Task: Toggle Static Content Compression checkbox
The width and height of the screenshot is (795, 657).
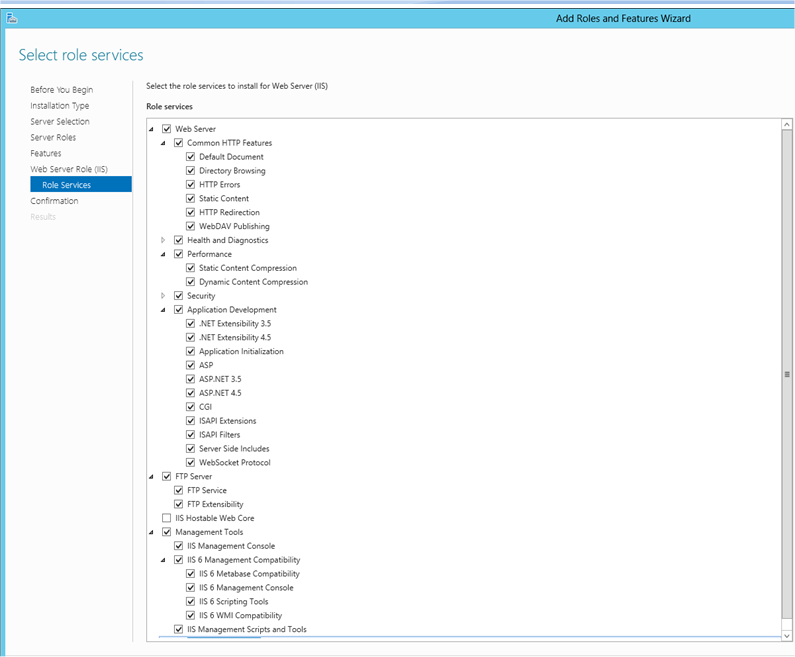Action: [x=191, y=268]
